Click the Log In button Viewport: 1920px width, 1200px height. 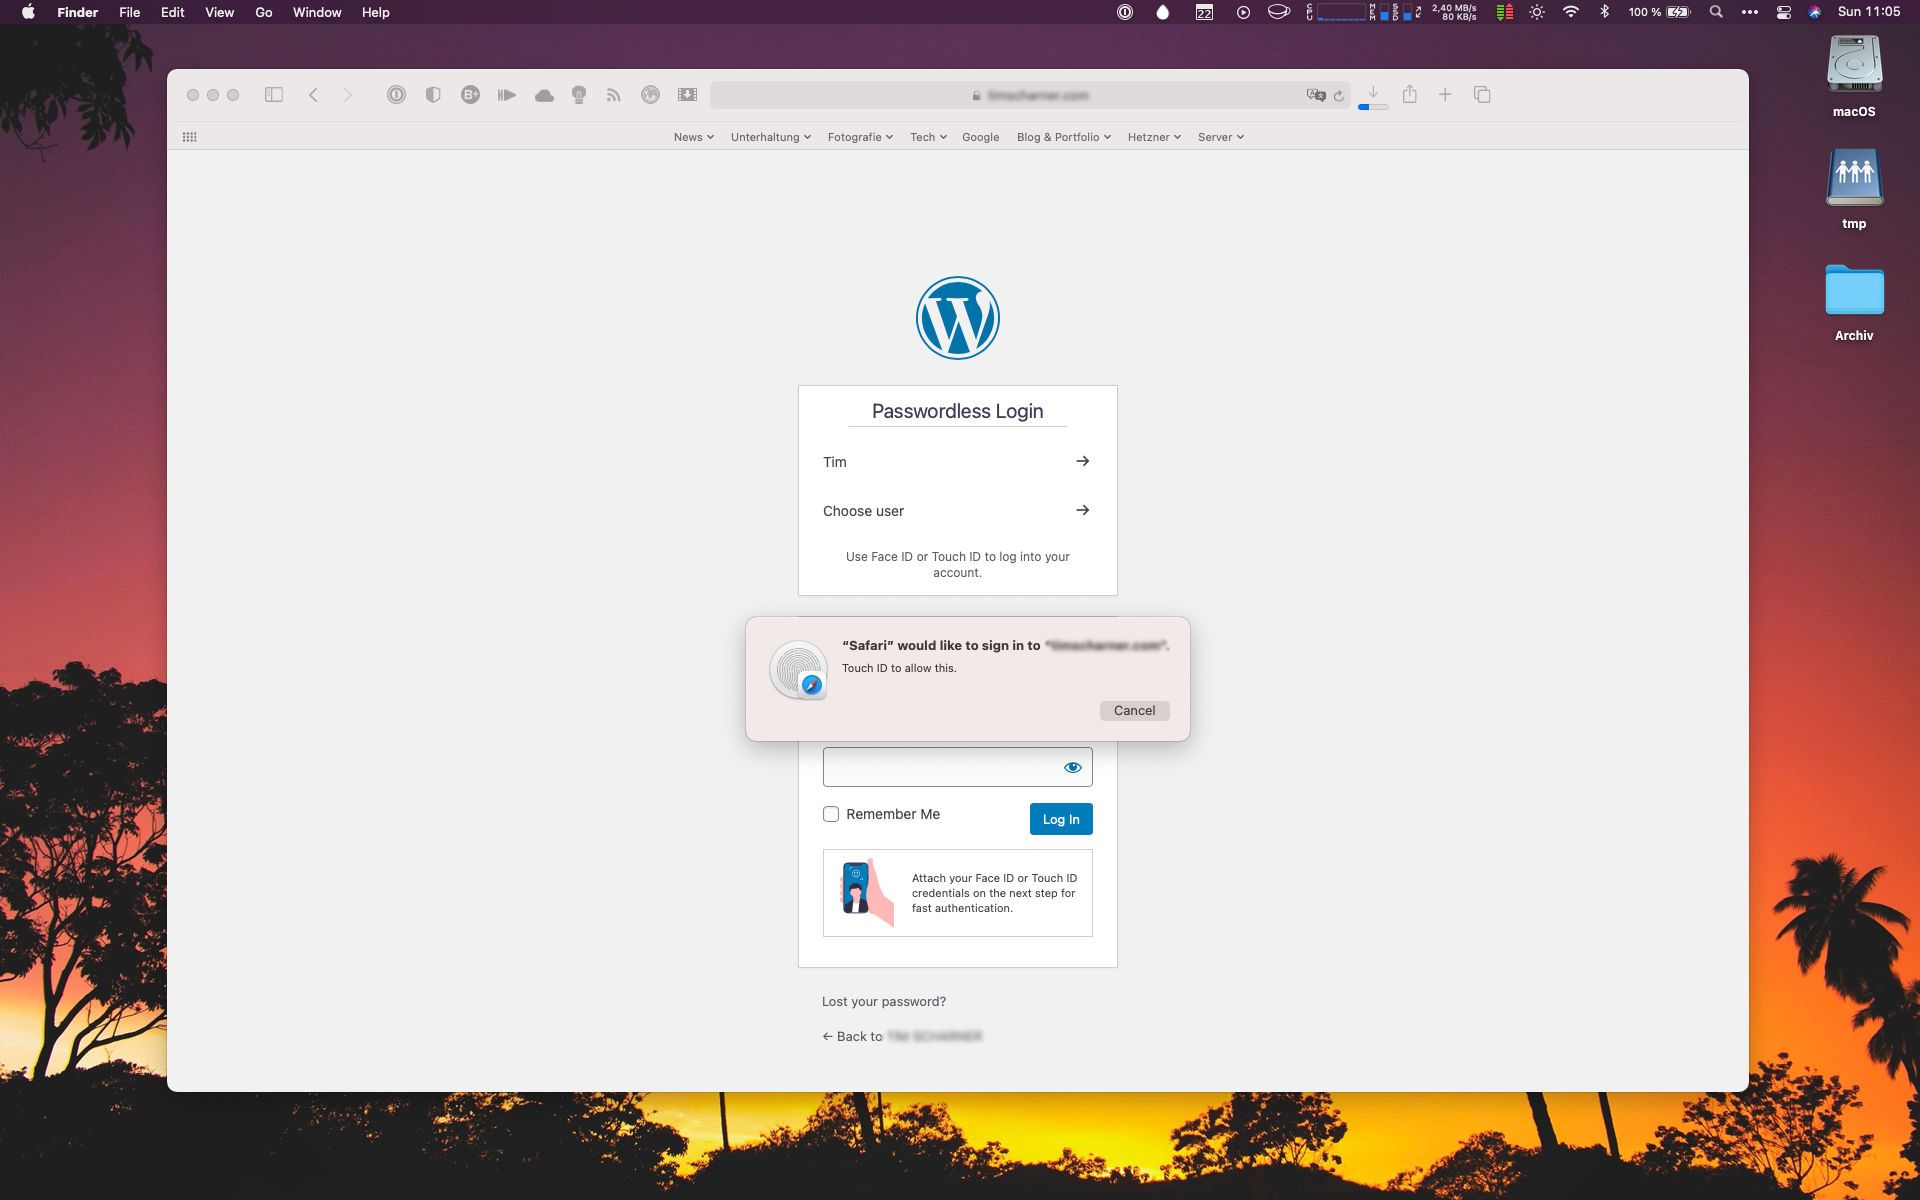1061,819
